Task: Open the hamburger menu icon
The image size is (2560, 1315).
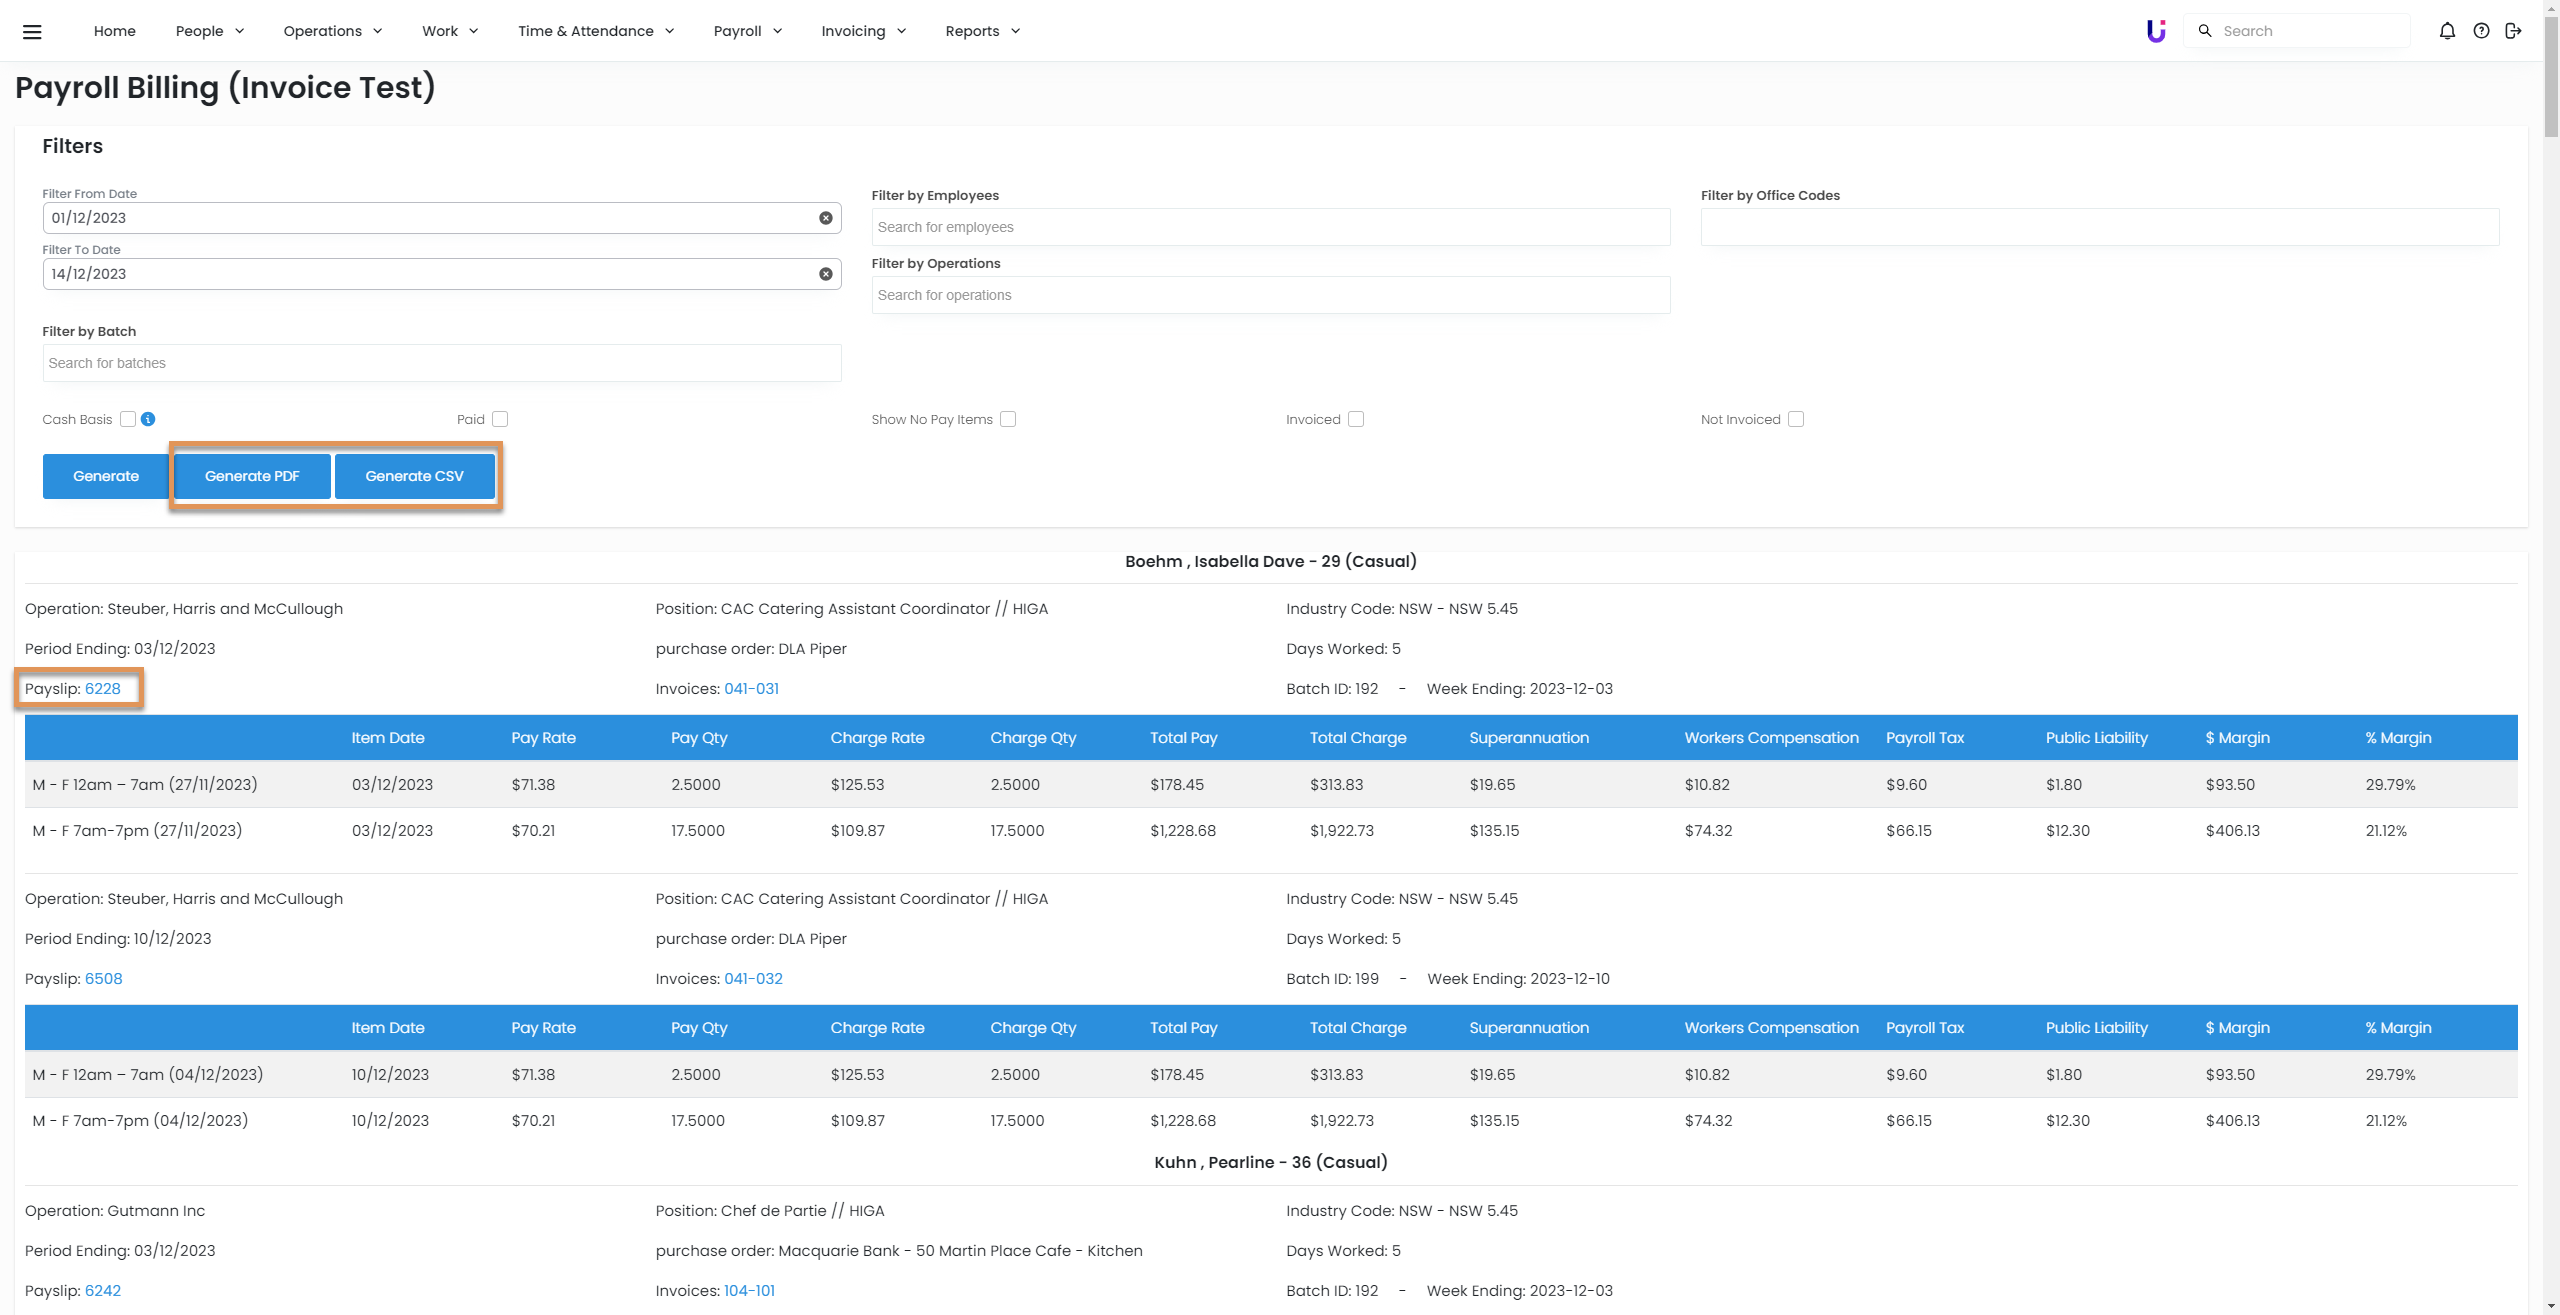Action: pos(32,31)
